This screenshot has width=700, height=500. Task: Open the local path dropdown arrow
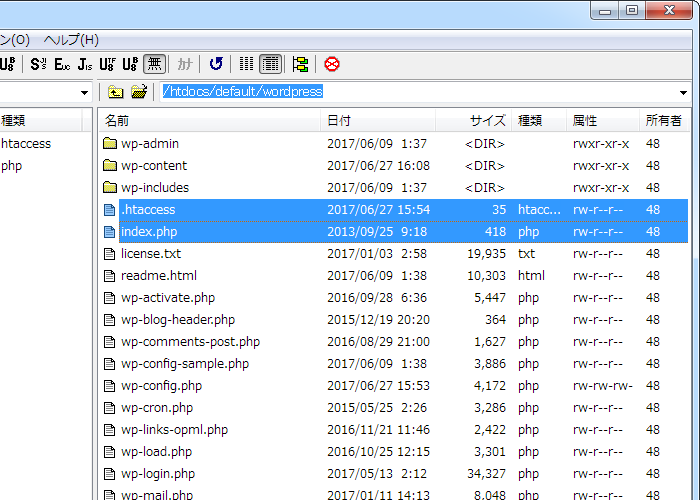pos(84,92)
